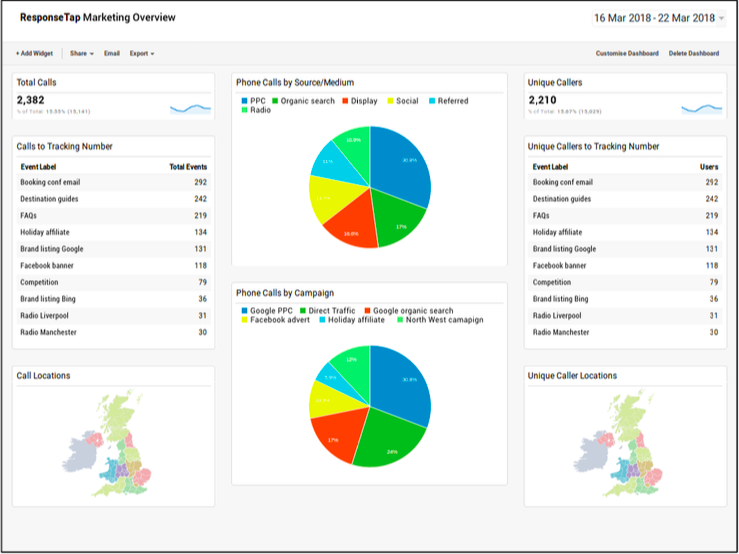The image size is (739, 554).
Task: Click the Facebook advert legend label
Action: (x=280, y=320)
